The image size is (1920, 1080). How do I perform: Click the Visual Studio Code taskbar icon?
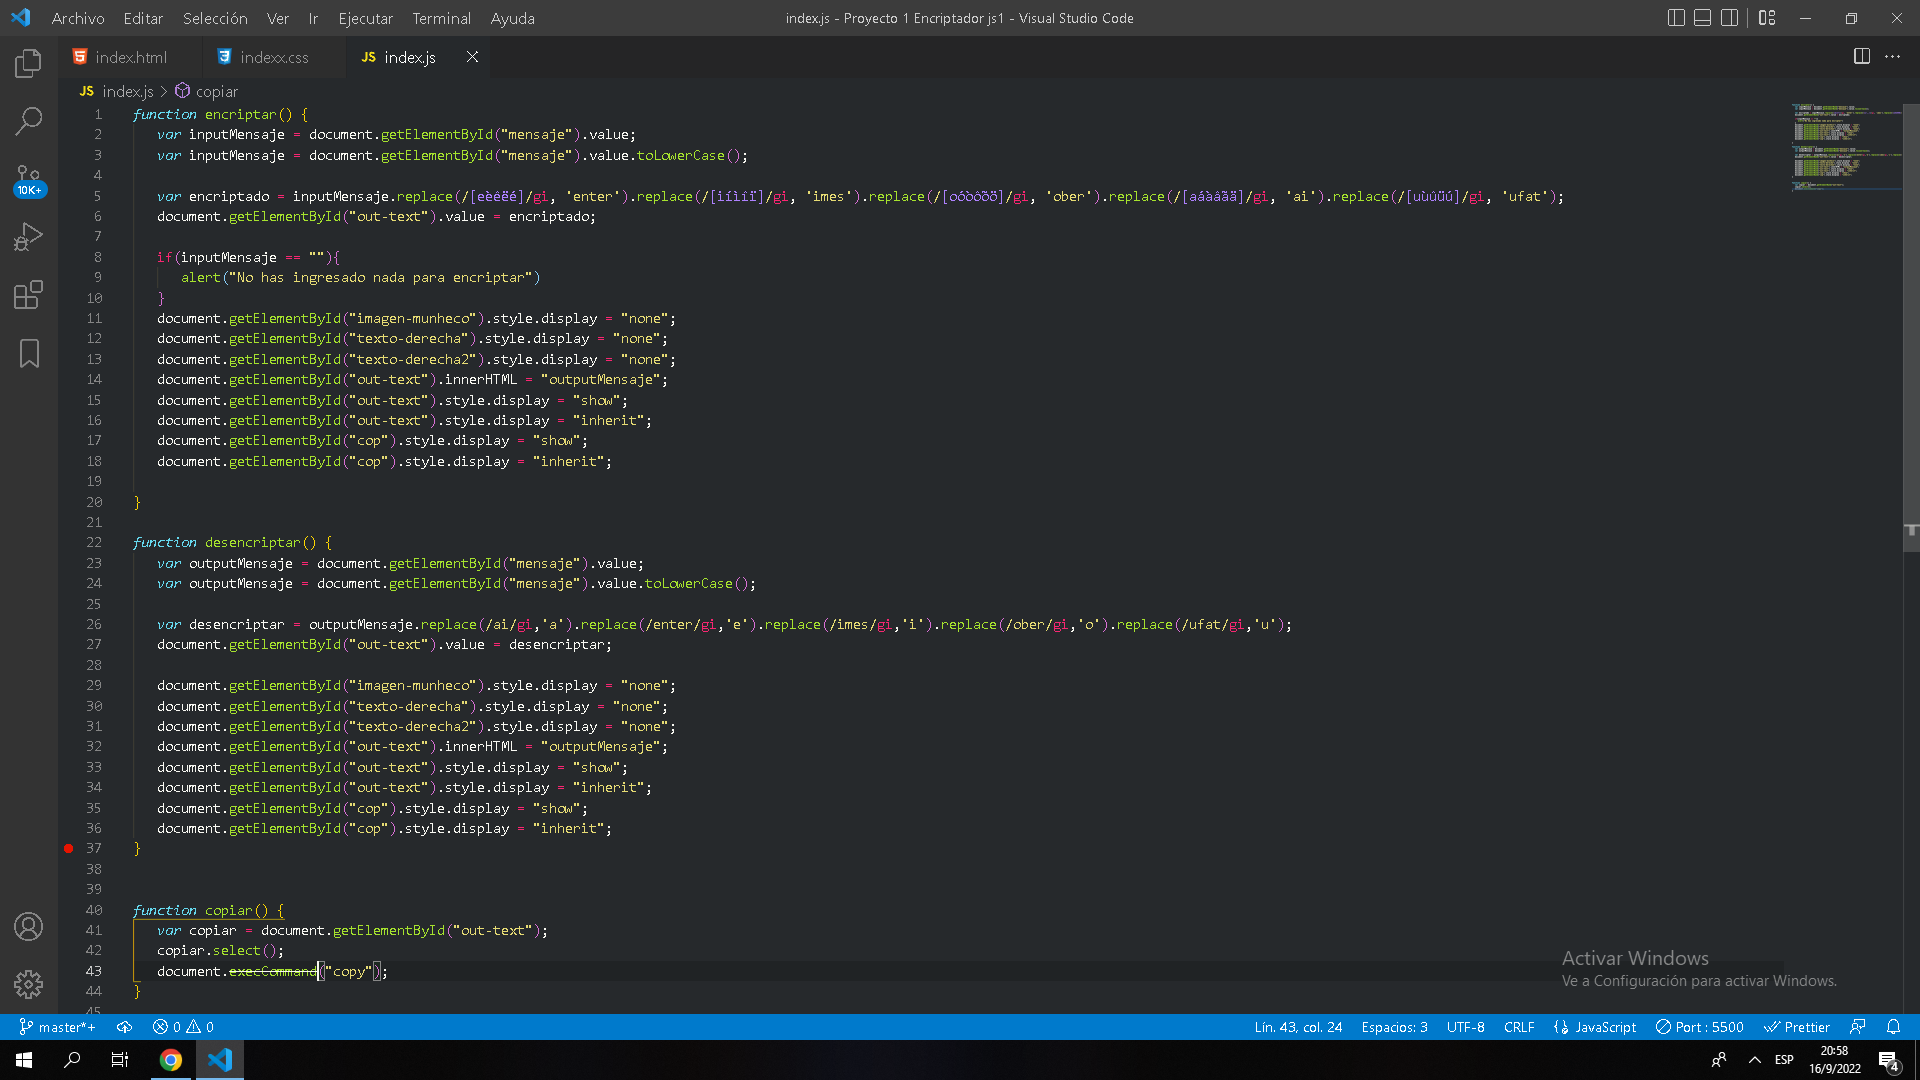(x=220, y=1060)
